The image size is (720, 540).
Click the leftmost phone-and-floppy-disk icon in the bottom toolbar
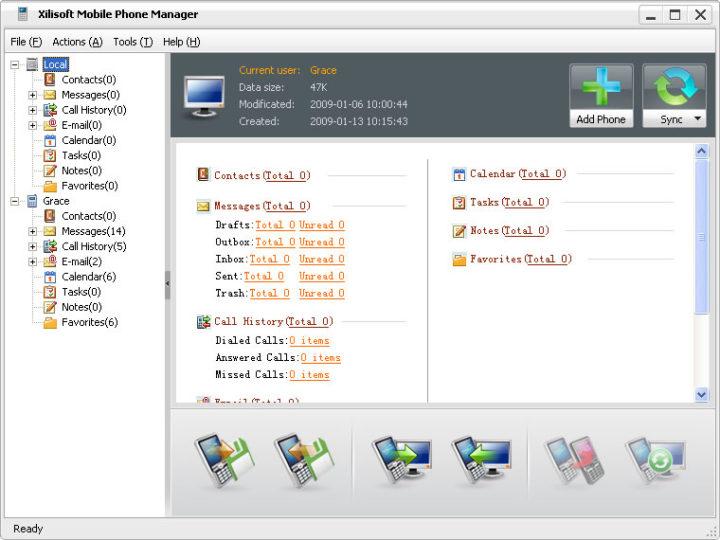click(224, 460)
